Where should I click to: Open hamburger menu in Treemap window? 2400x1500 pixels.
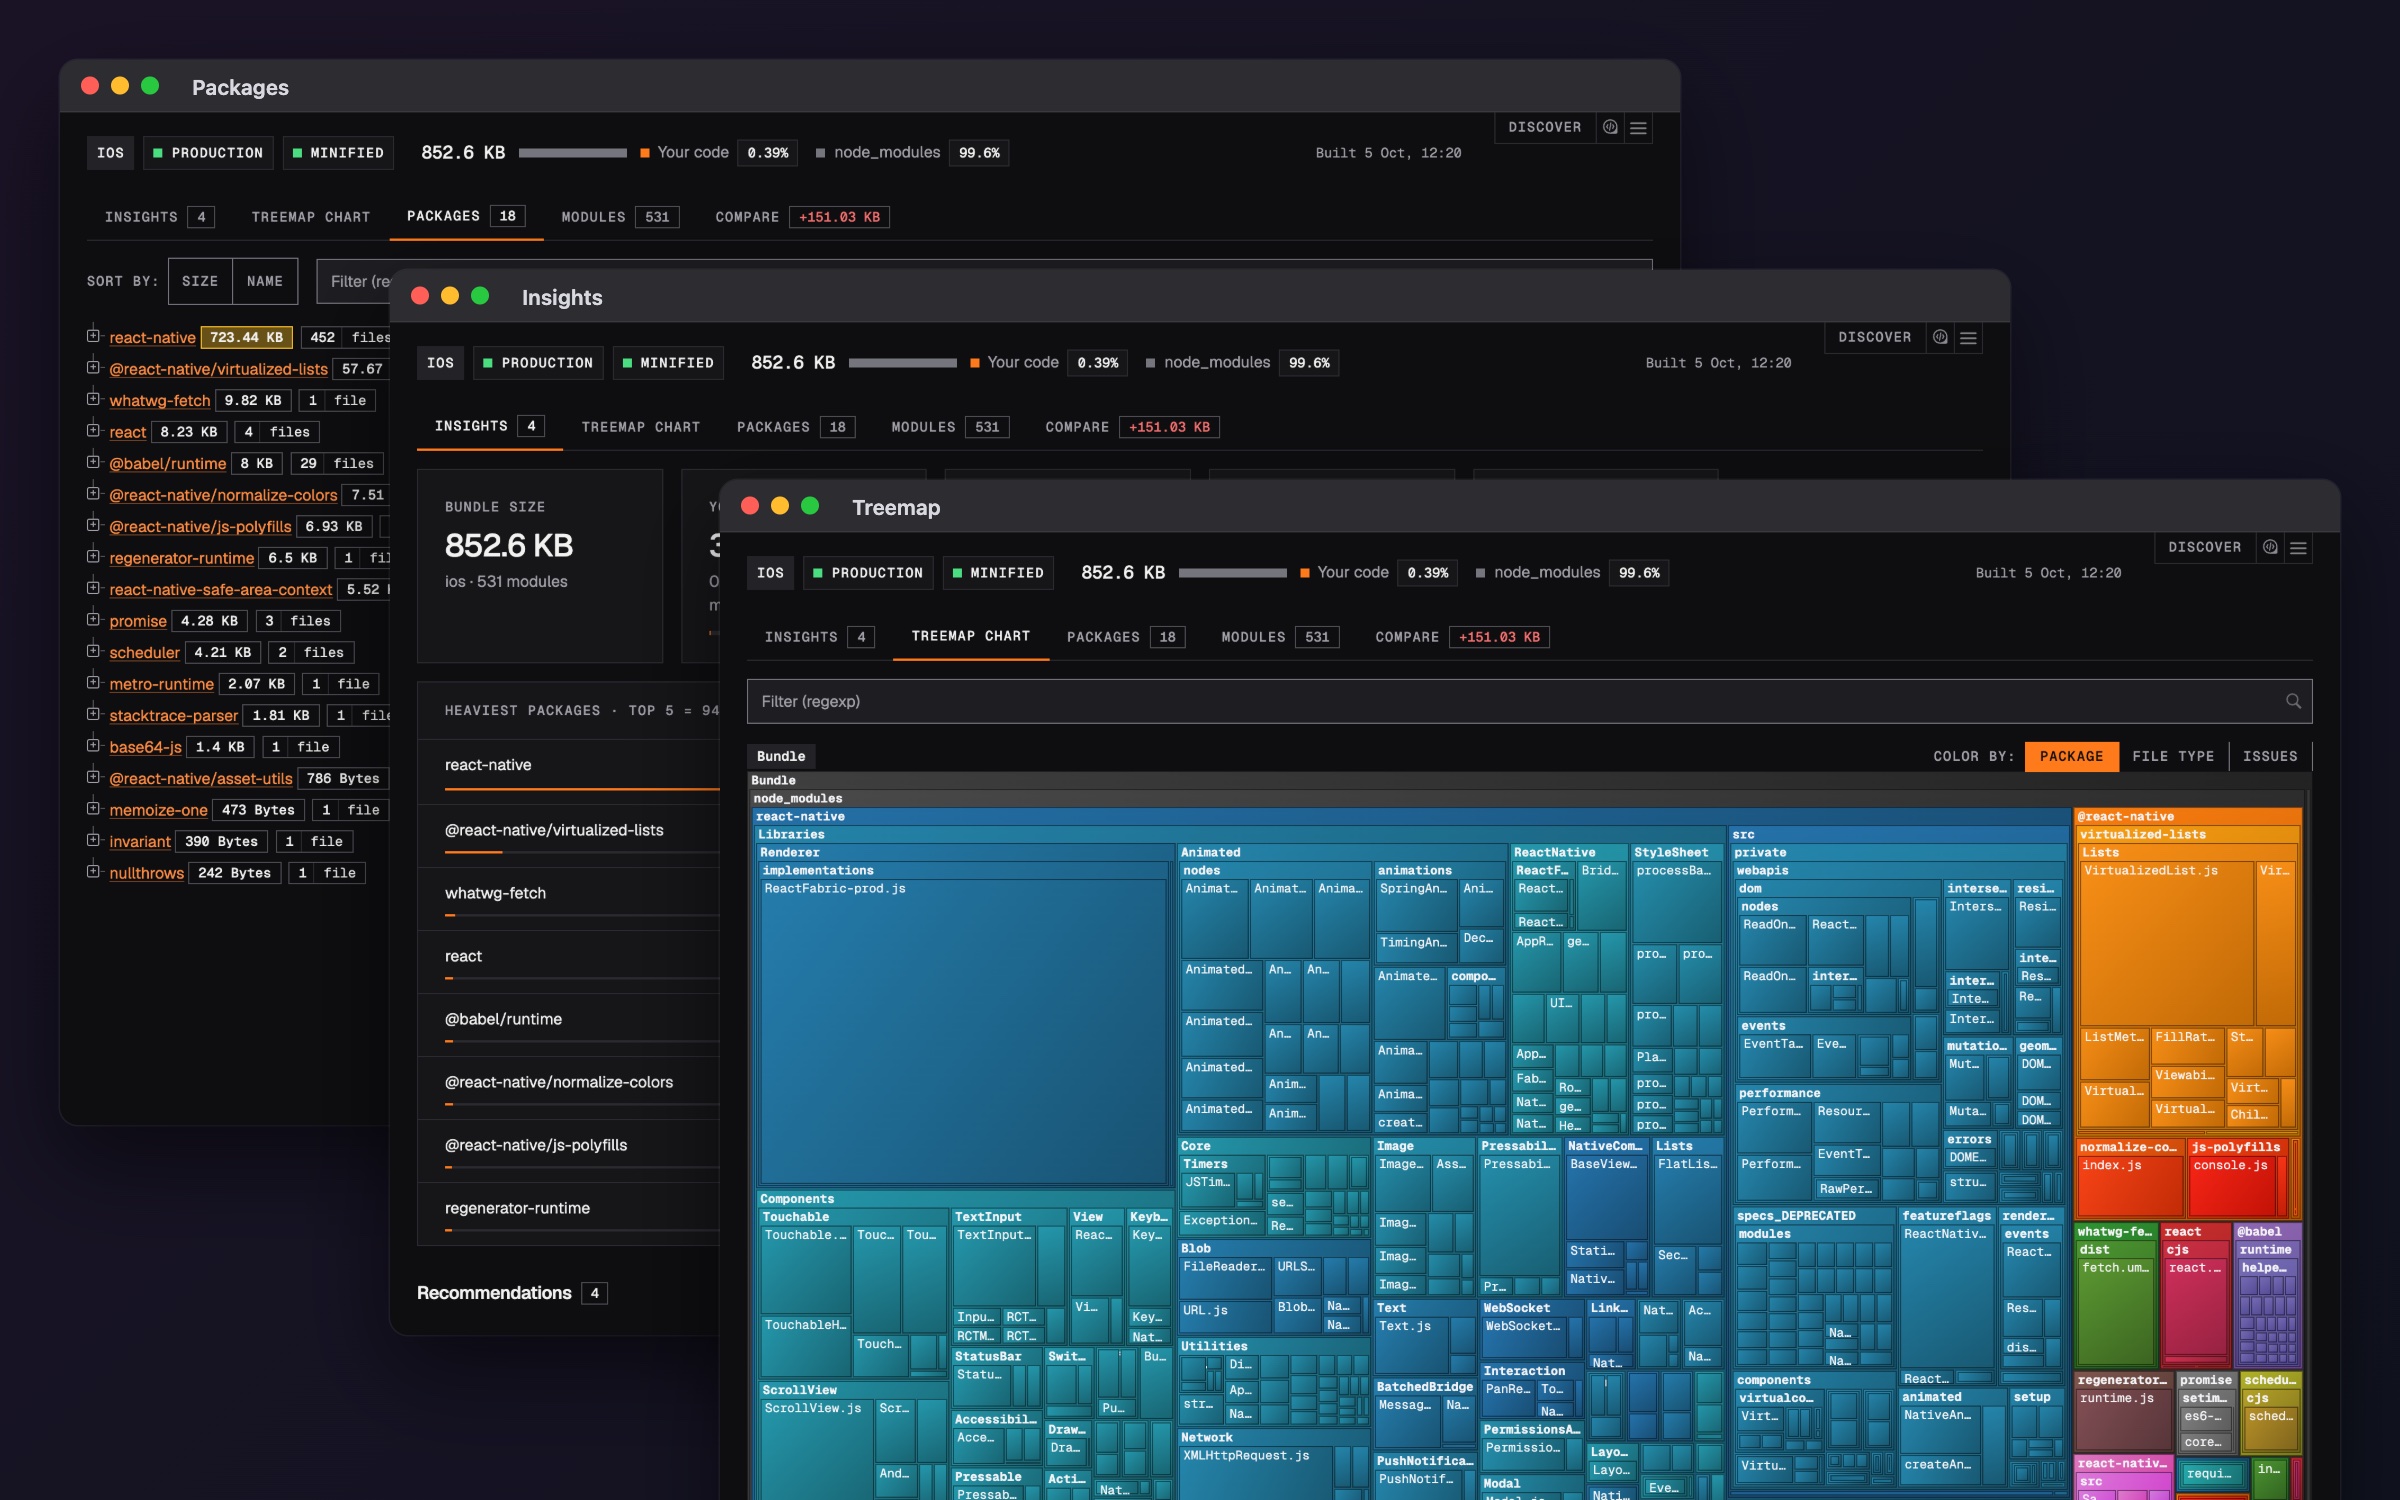coord(2298,547)
